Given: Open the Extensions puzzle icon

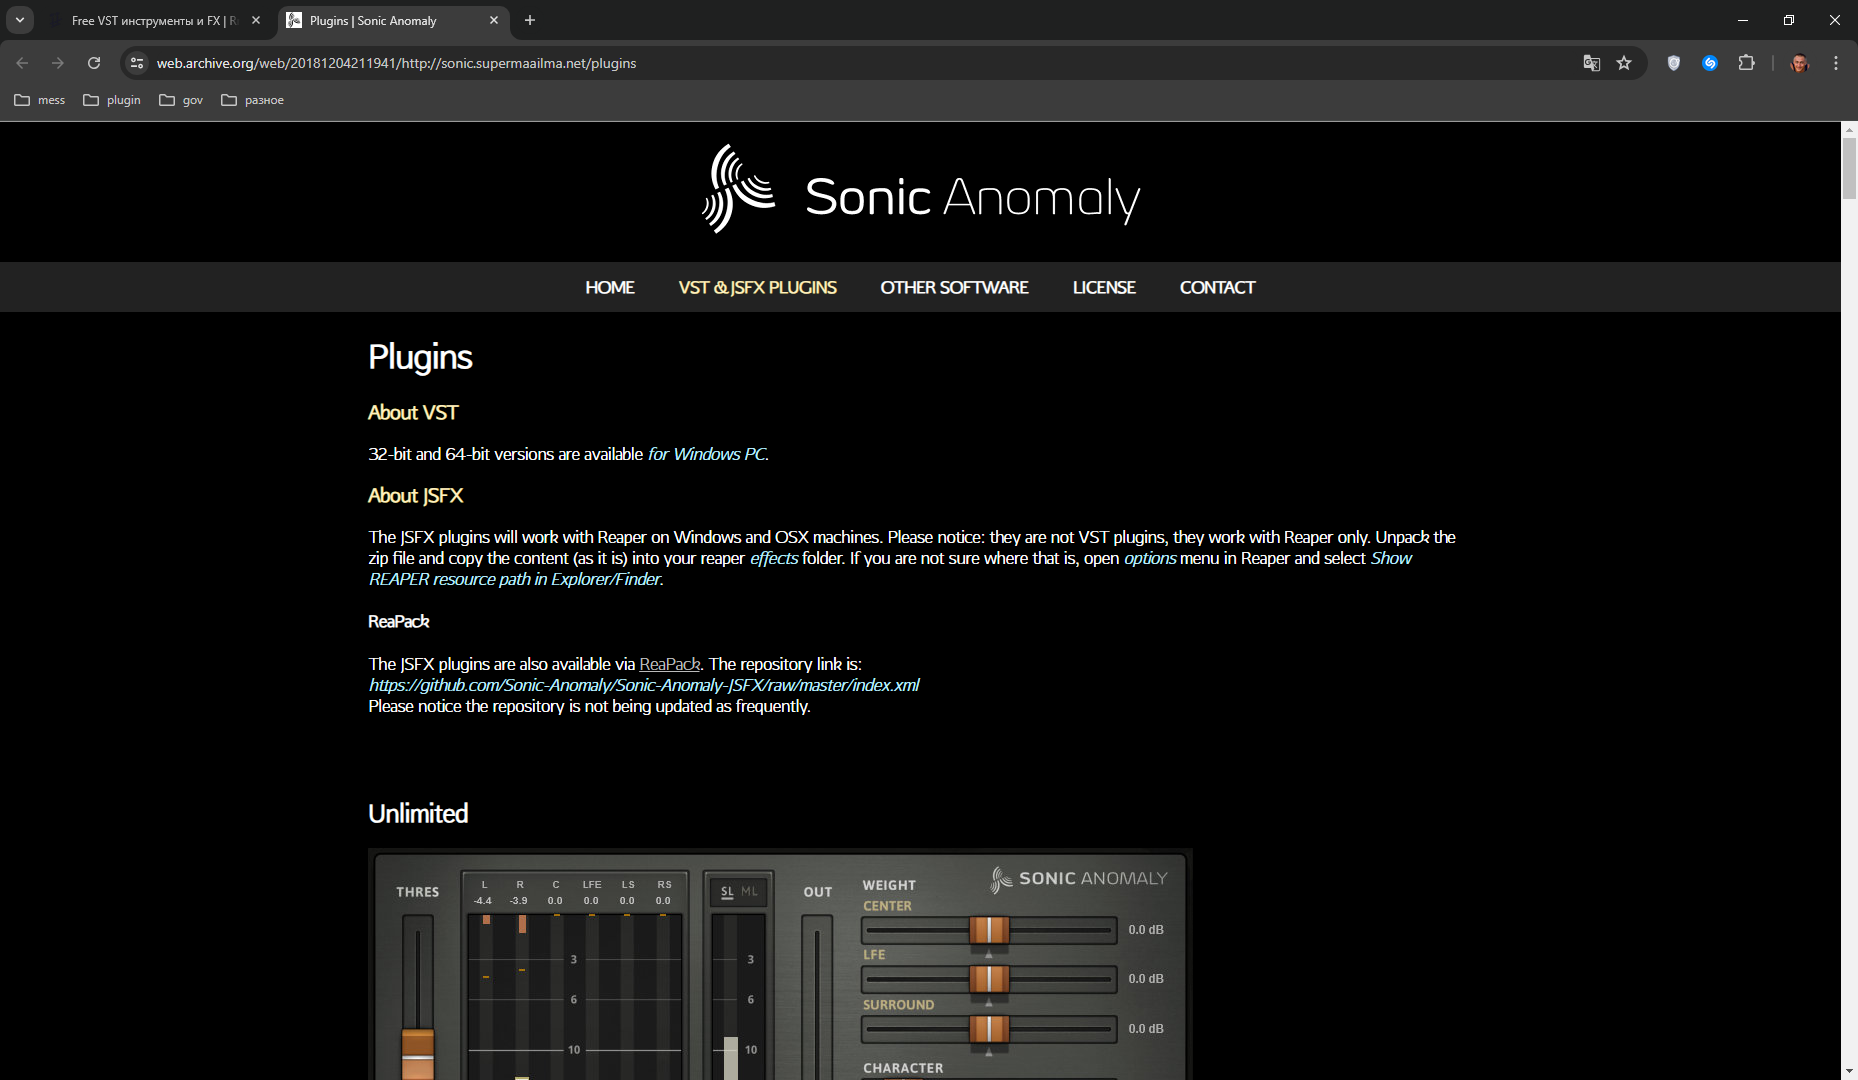Looking at the screenshot, I should pos(1746,63).
